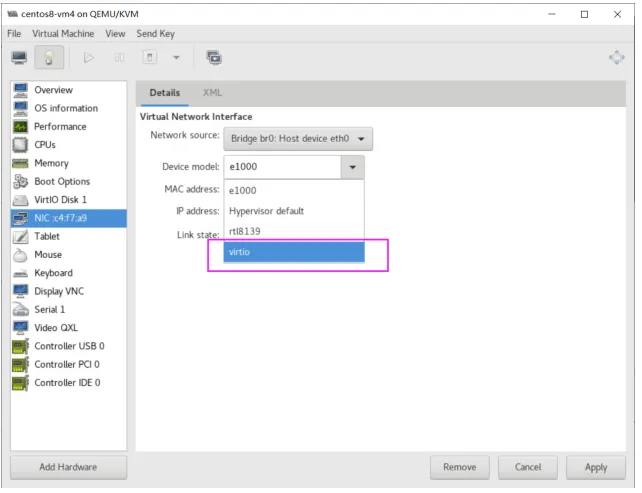Click the Controller USB 0 icon

click(x=20, y=347)
